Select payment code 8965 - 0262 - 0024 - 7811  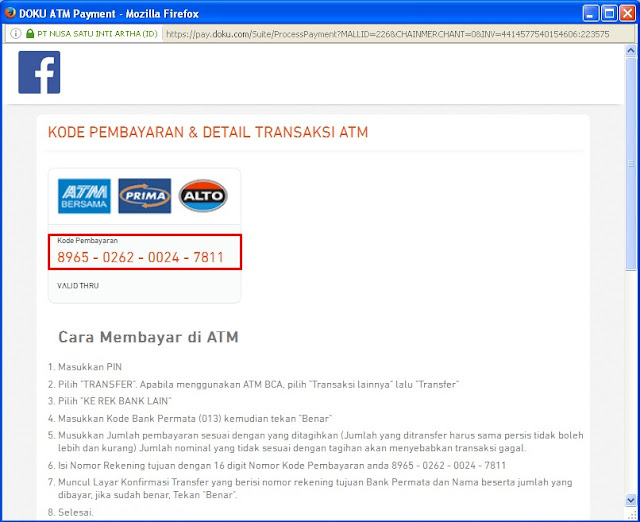coord(140,258)
